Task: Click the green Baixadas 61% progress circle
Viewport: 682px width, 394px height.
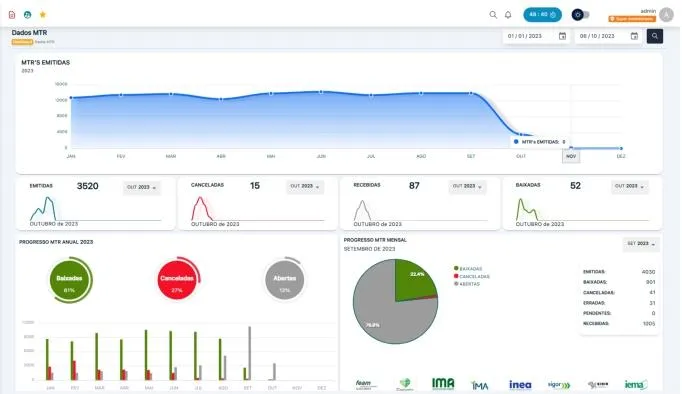Action: tap(70, 280)
